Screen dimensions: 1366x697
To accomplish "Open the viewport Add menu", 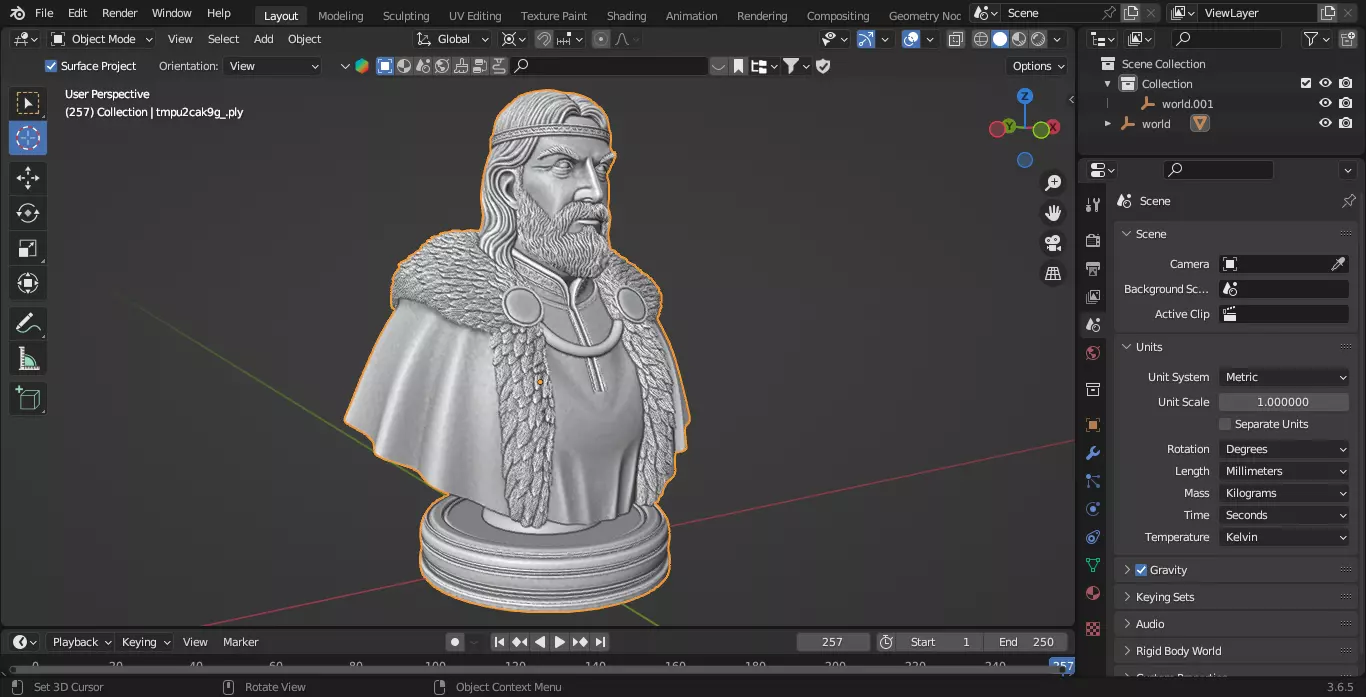I will coord(263,39).
